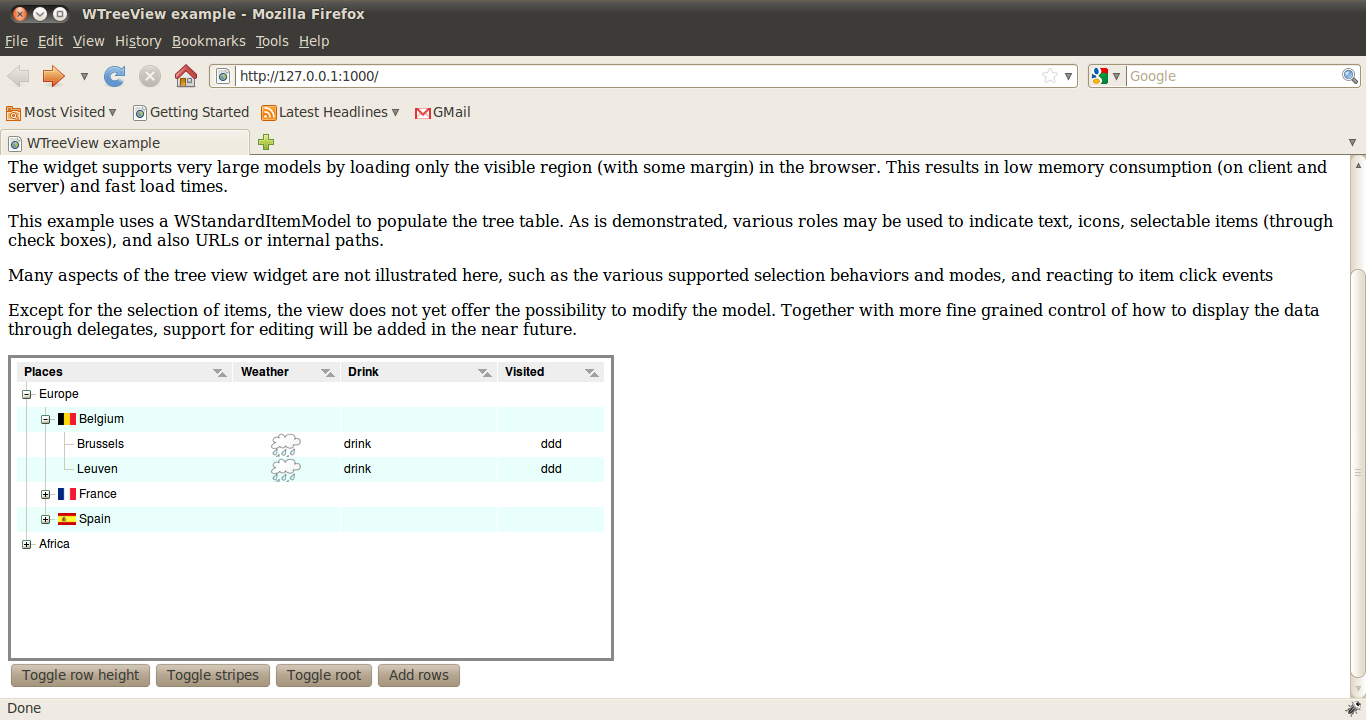
Task: Expand the Africa tree node
Action: (25, 544)
